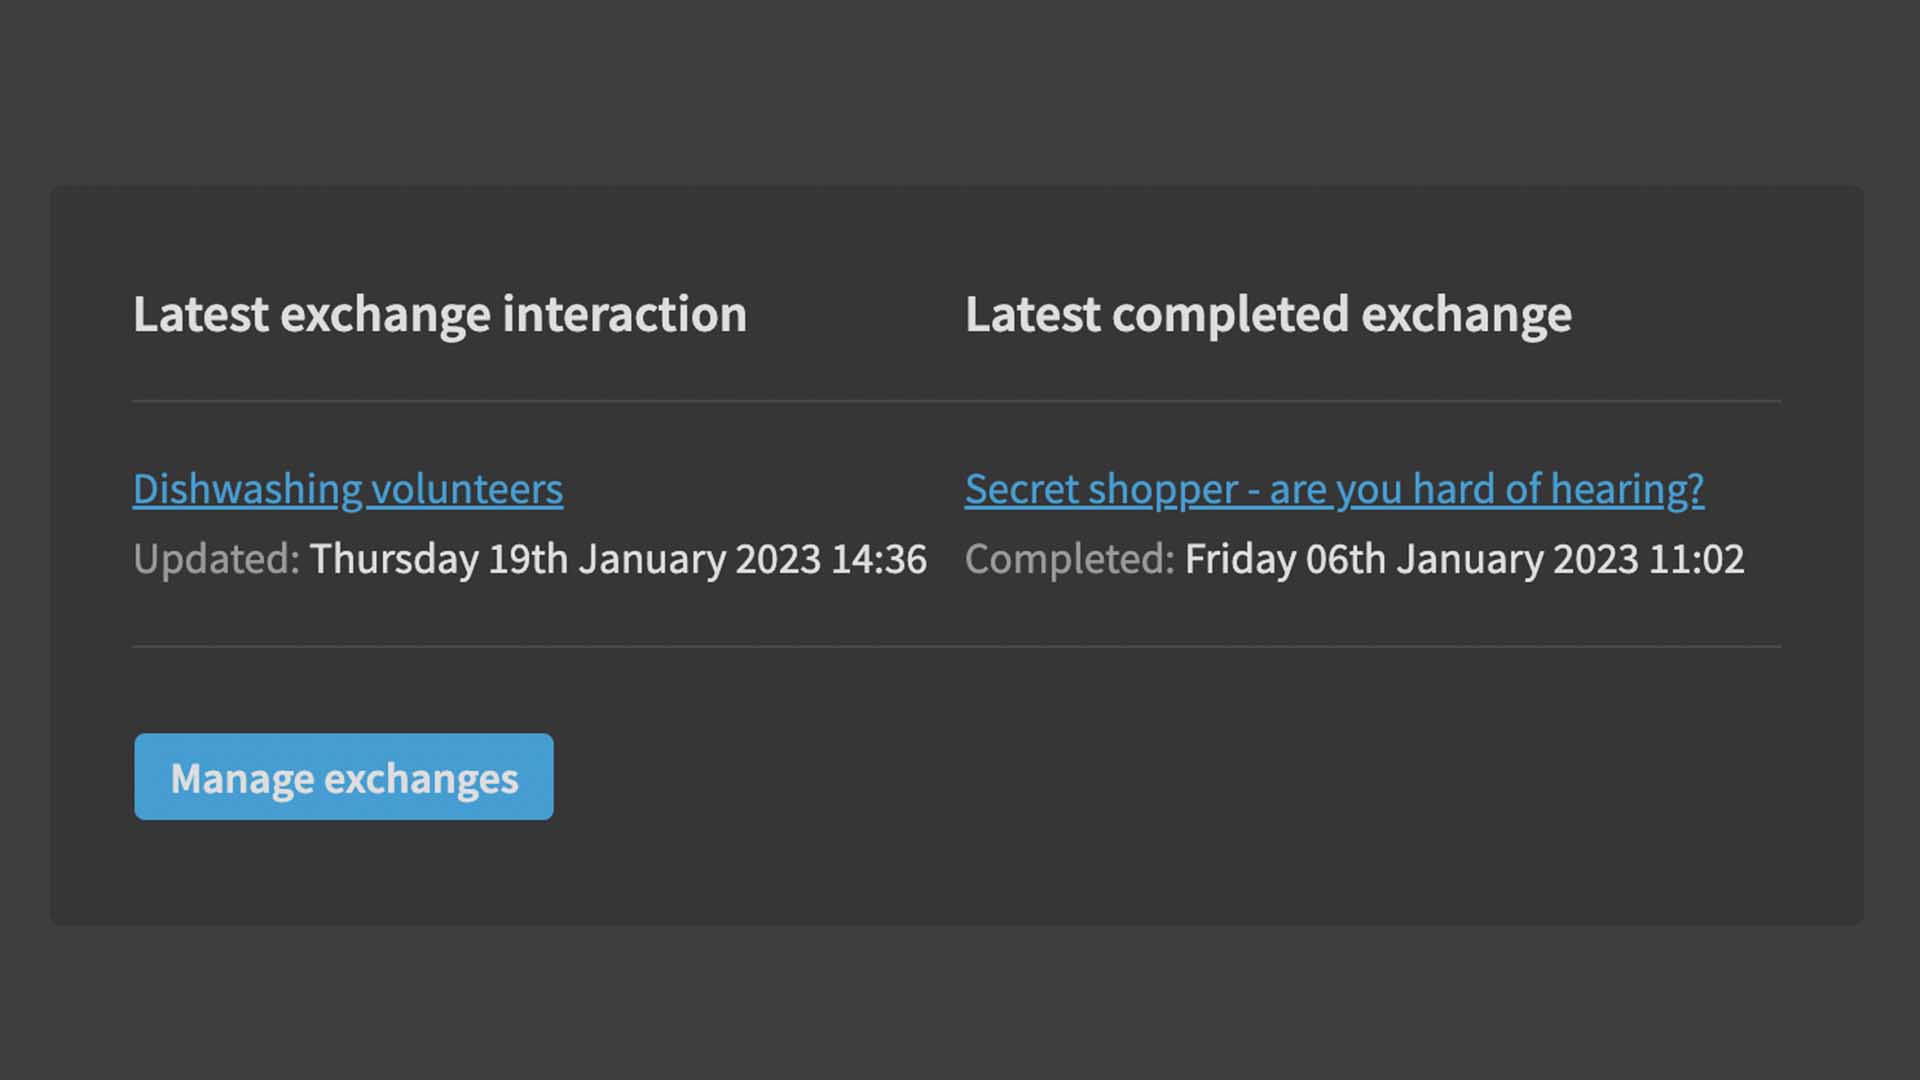1920x1080 pixels.
Task: Click the Latest exchange interaction heading
Action: point(439,314)
